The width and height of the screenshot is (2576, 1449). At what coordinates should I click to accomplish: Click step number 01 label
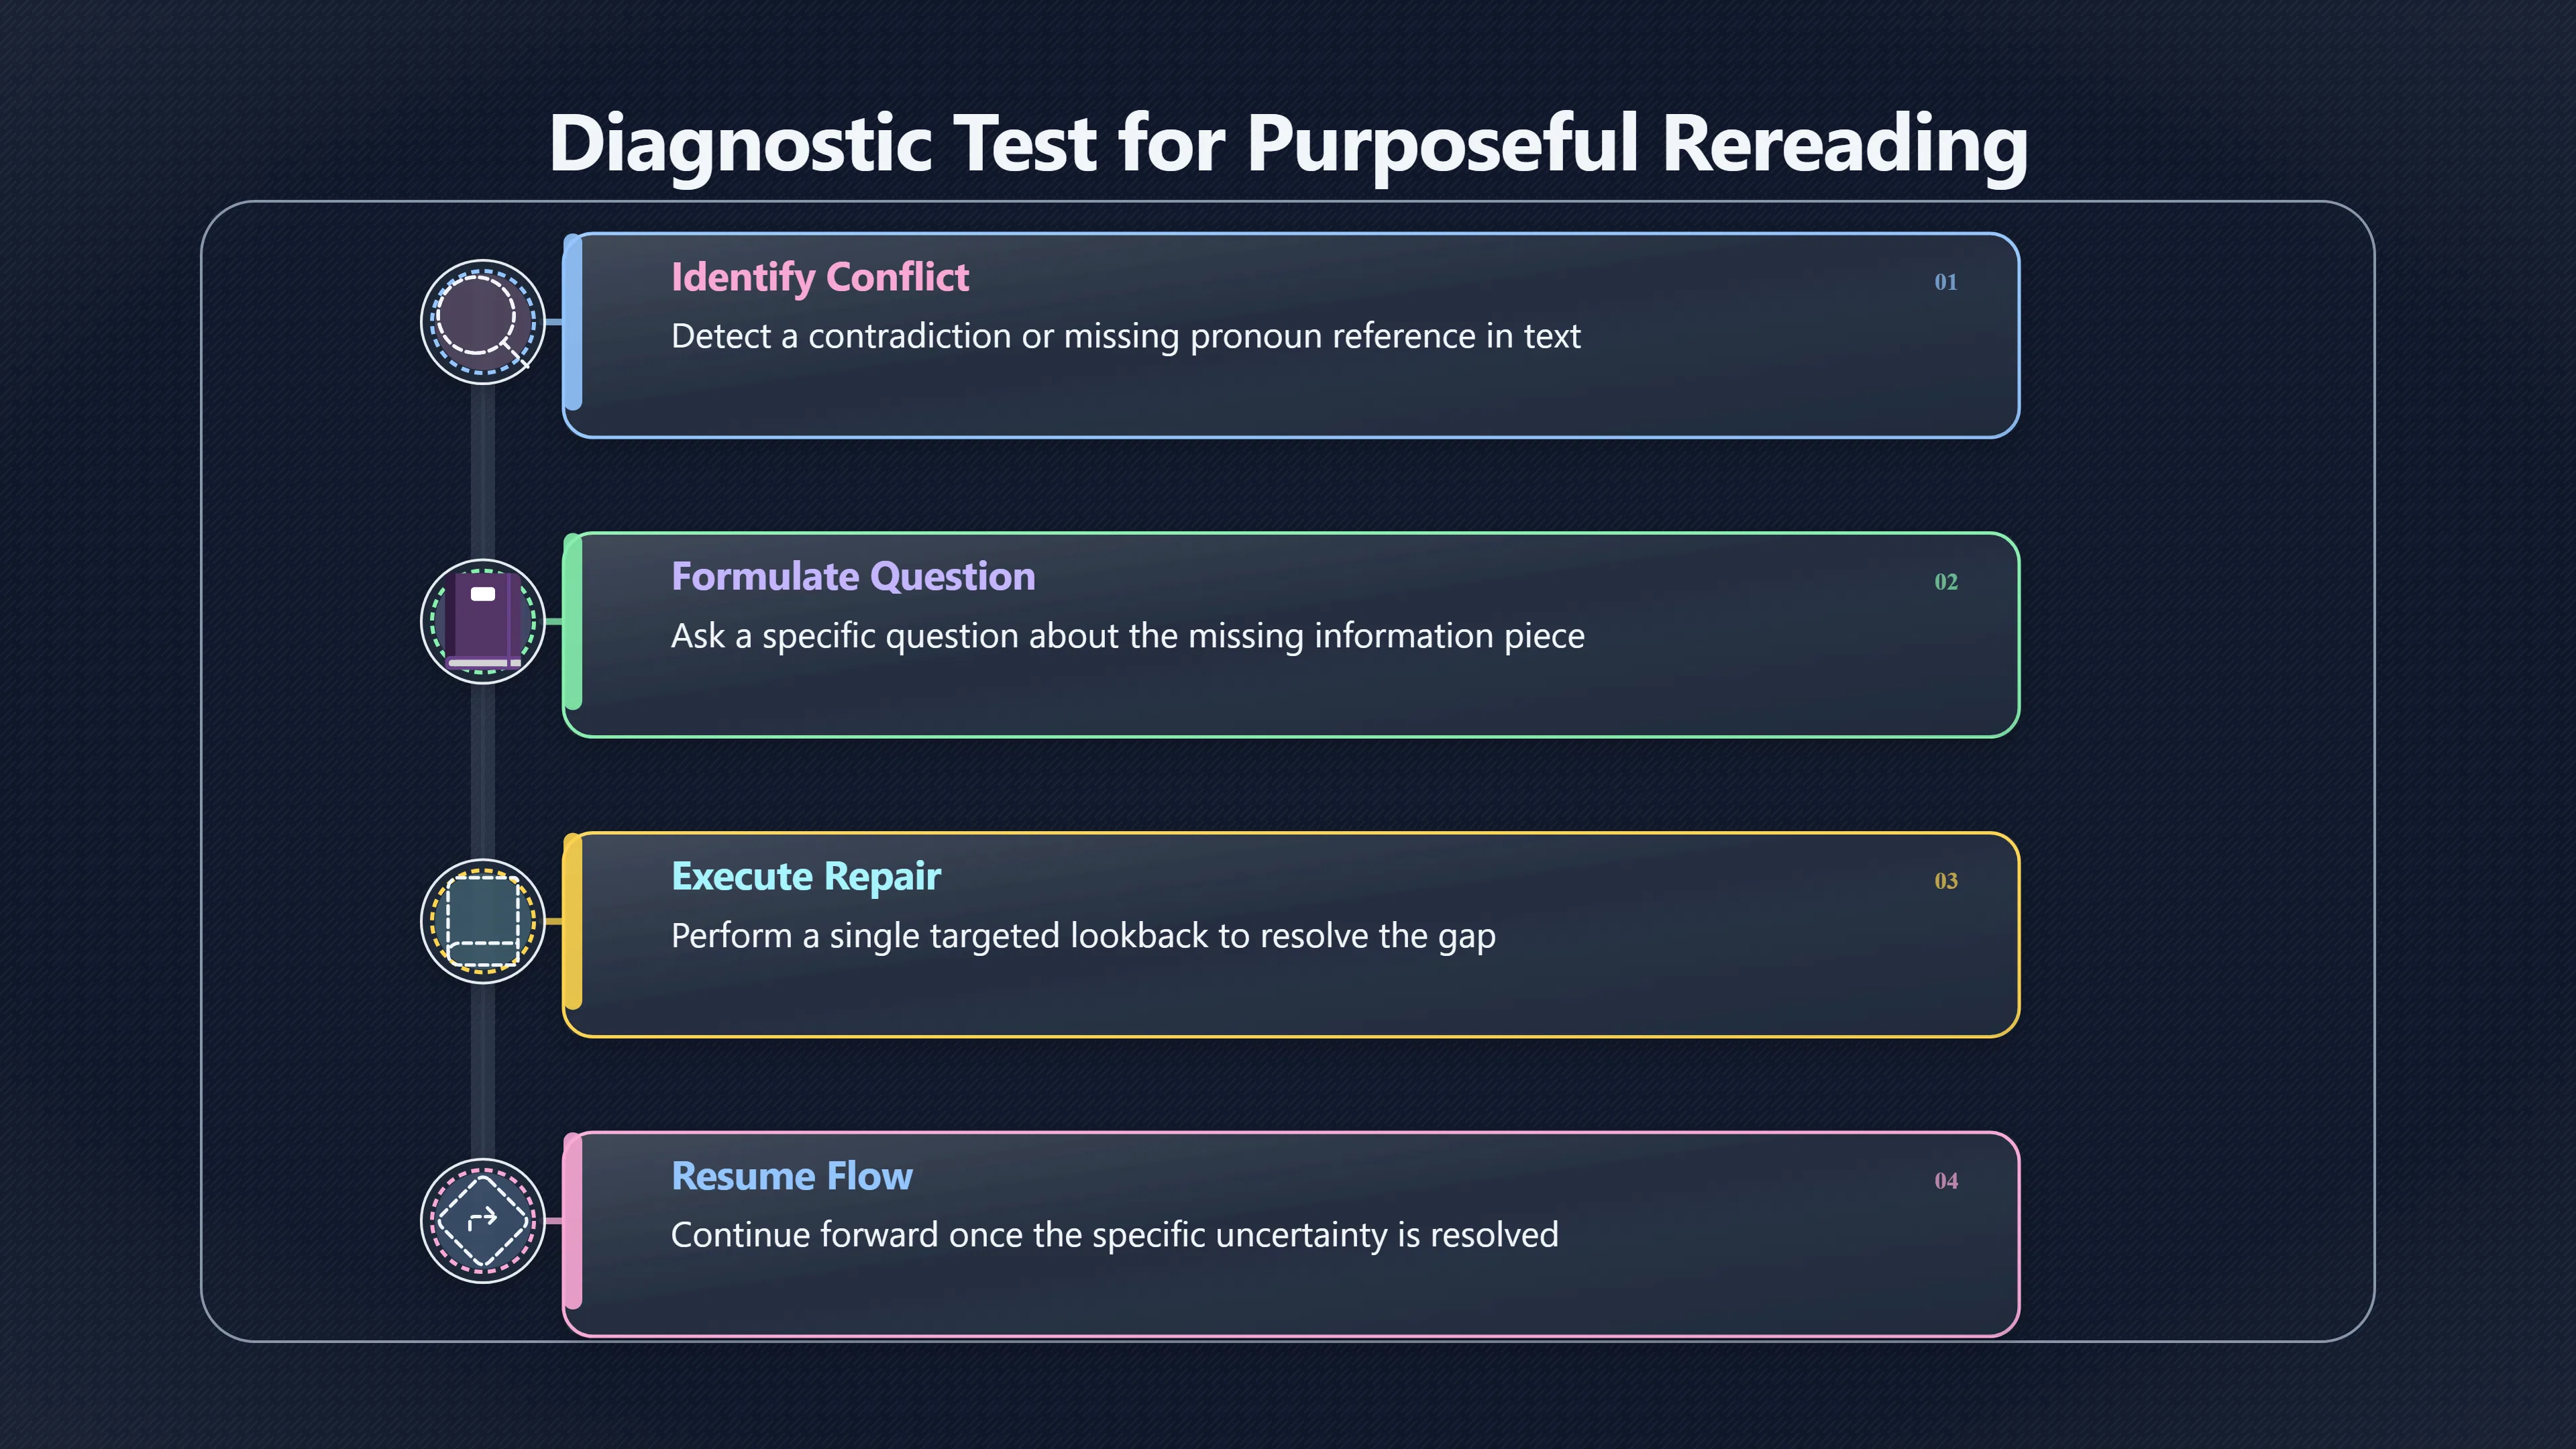click(1945, 282)
